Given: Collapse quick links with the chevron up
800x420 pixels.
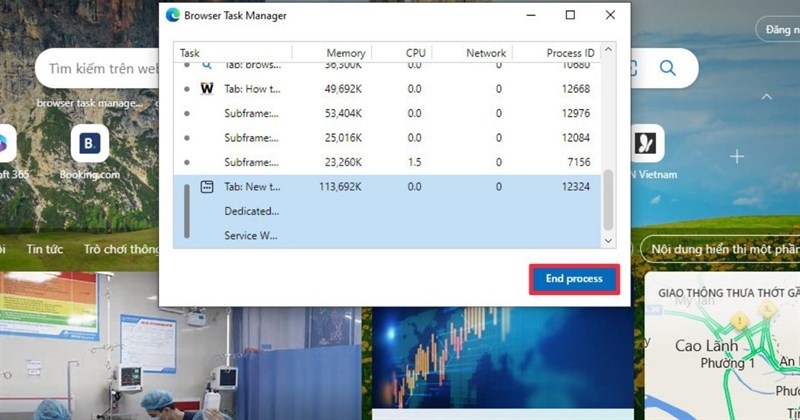Looking at the screenshot, I should click(x=766, y=98).
